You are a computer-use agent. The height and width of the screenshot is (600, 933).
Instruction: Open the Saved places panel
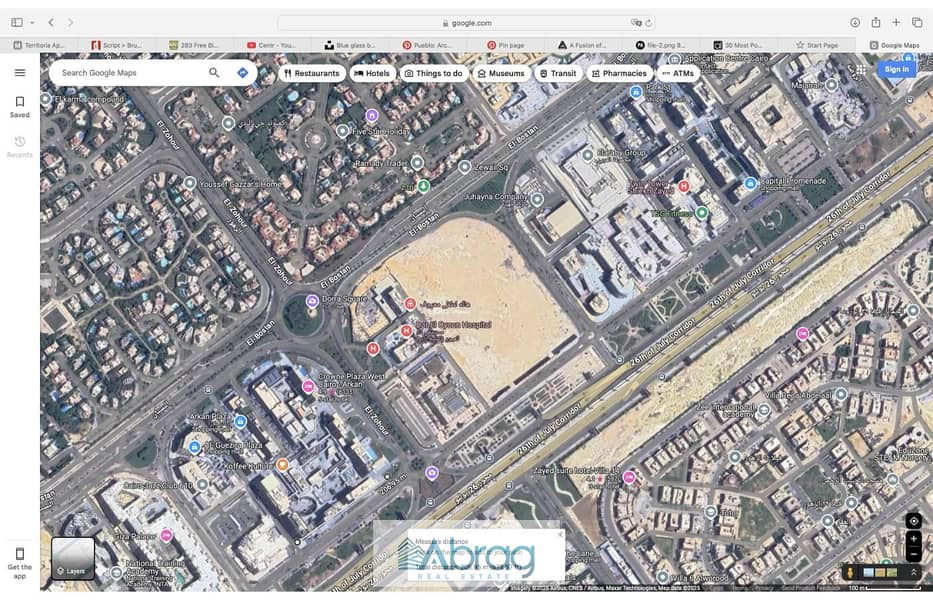19,106
